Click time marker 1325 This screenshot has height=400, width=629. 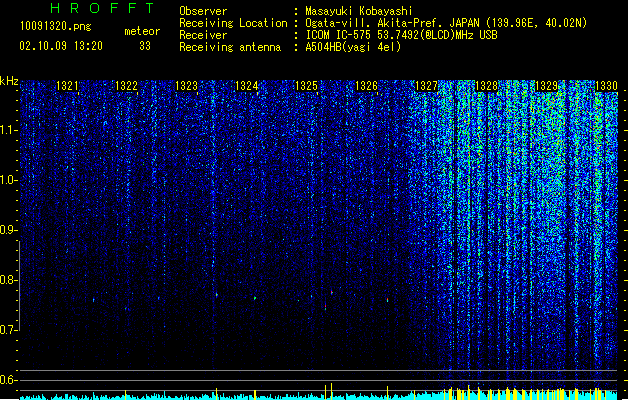pyautogui.click(x=306, y=86)
